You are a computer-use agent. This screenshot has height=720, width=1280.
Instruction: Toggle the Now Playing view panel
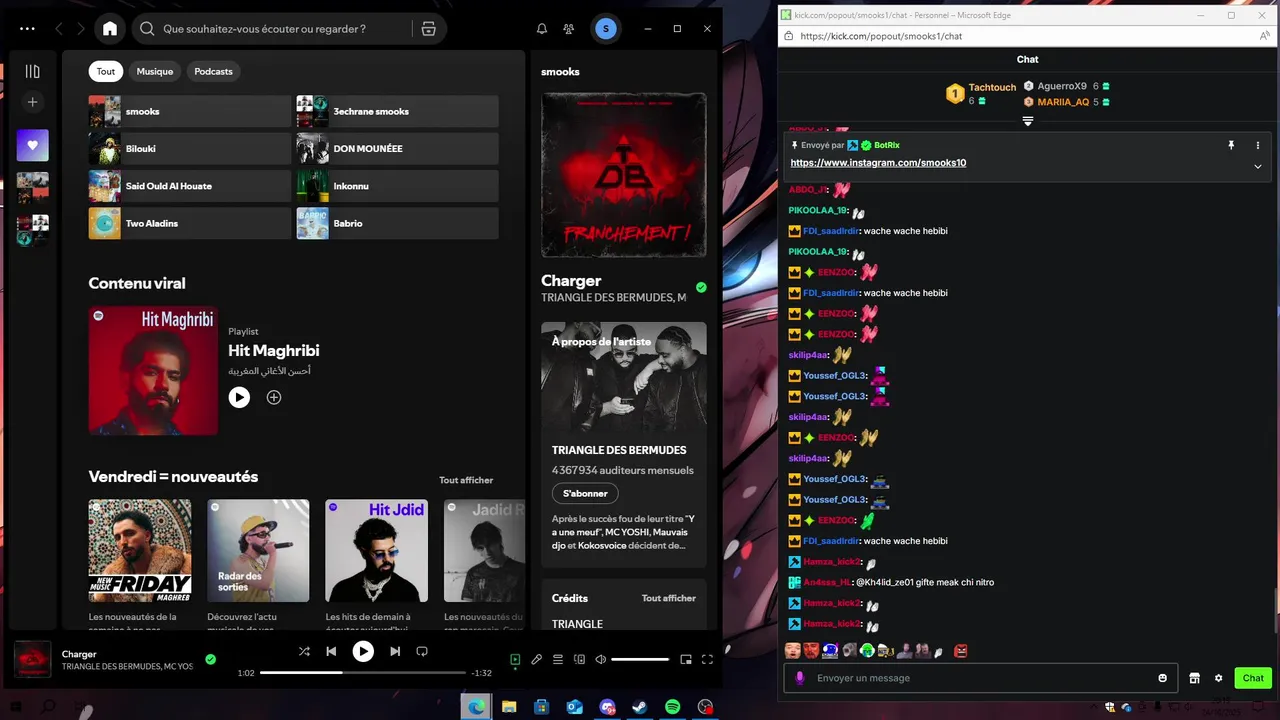[515, 659]
